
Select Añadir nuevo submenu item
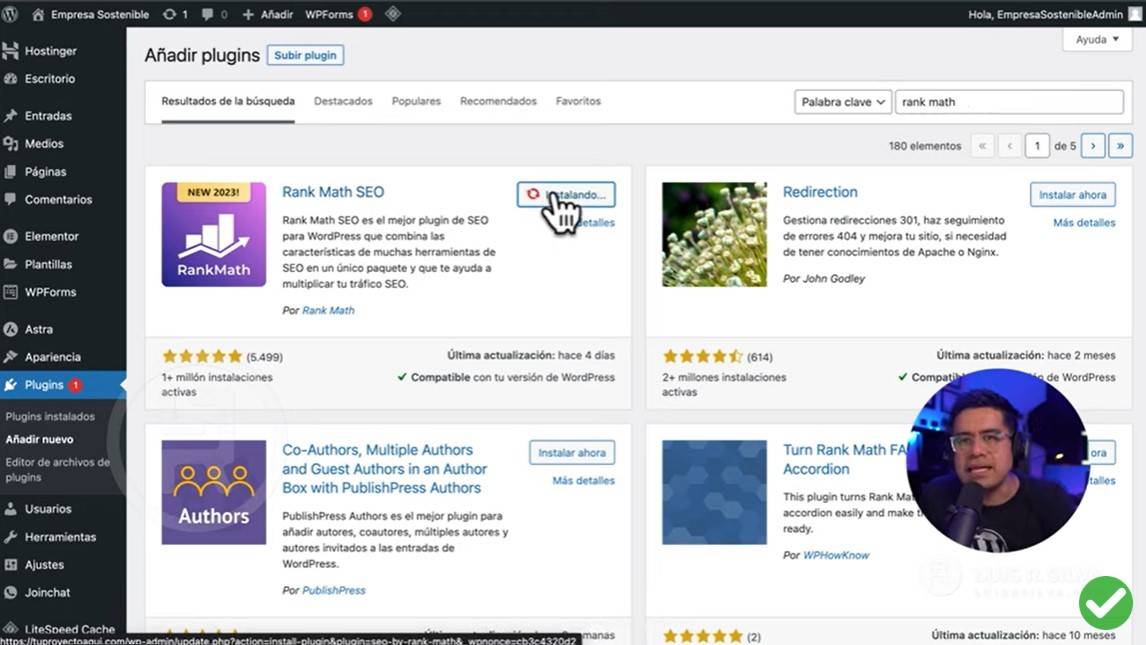click(39, 439)
